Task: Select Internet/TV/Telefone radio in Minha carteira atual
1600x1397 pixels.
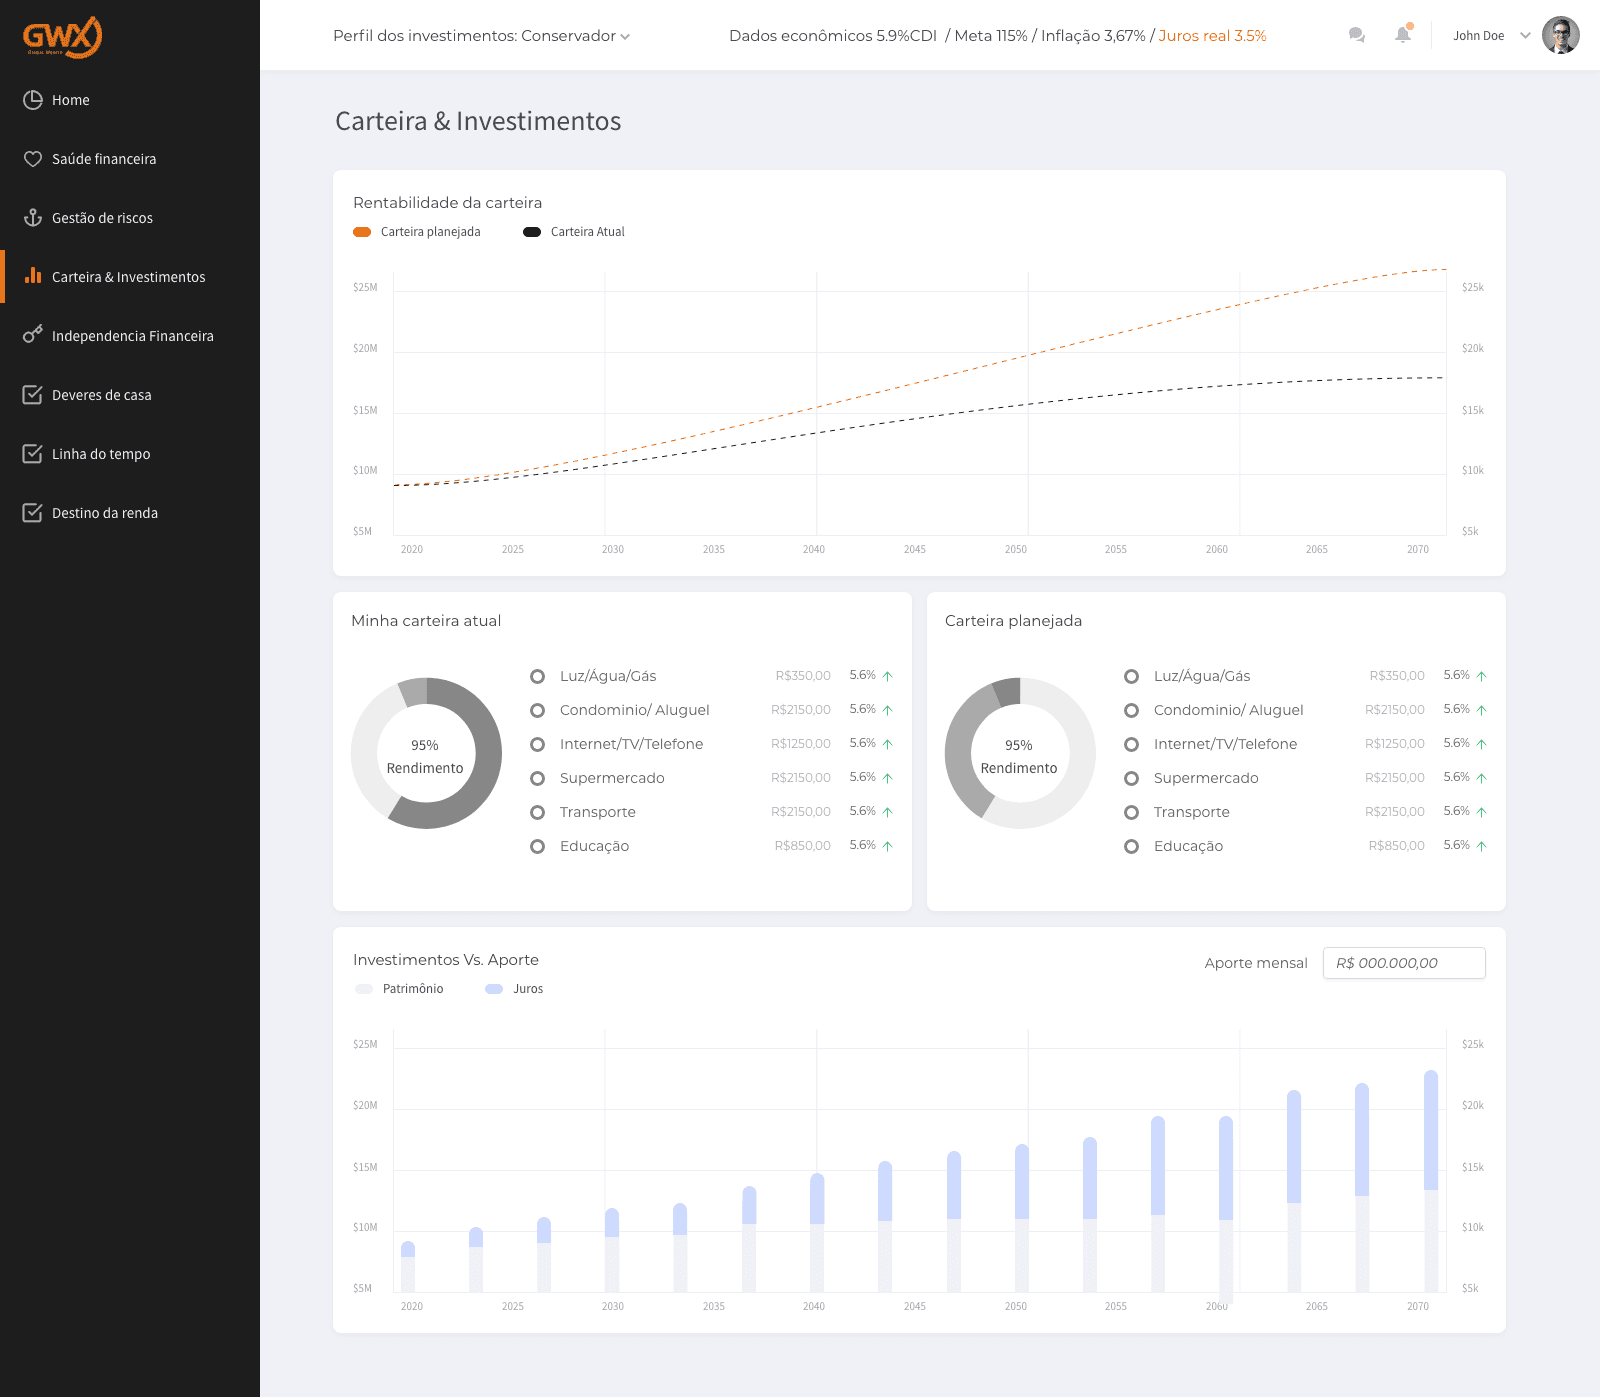Action: 538,745
